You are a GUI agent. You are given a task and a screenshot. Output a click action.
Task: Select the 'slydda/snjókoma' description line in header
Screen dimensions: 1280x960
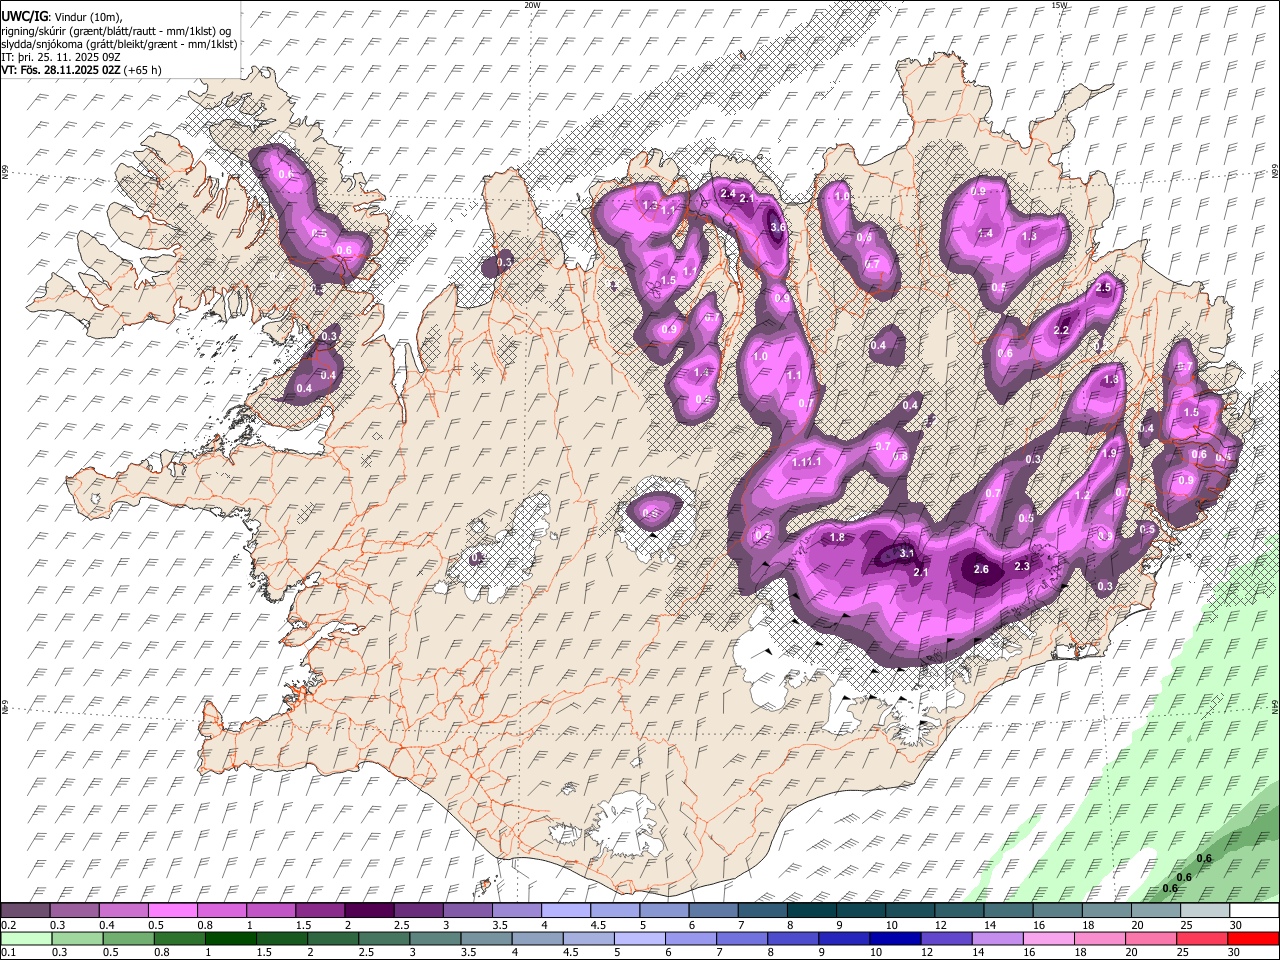(x=119, y=43)
